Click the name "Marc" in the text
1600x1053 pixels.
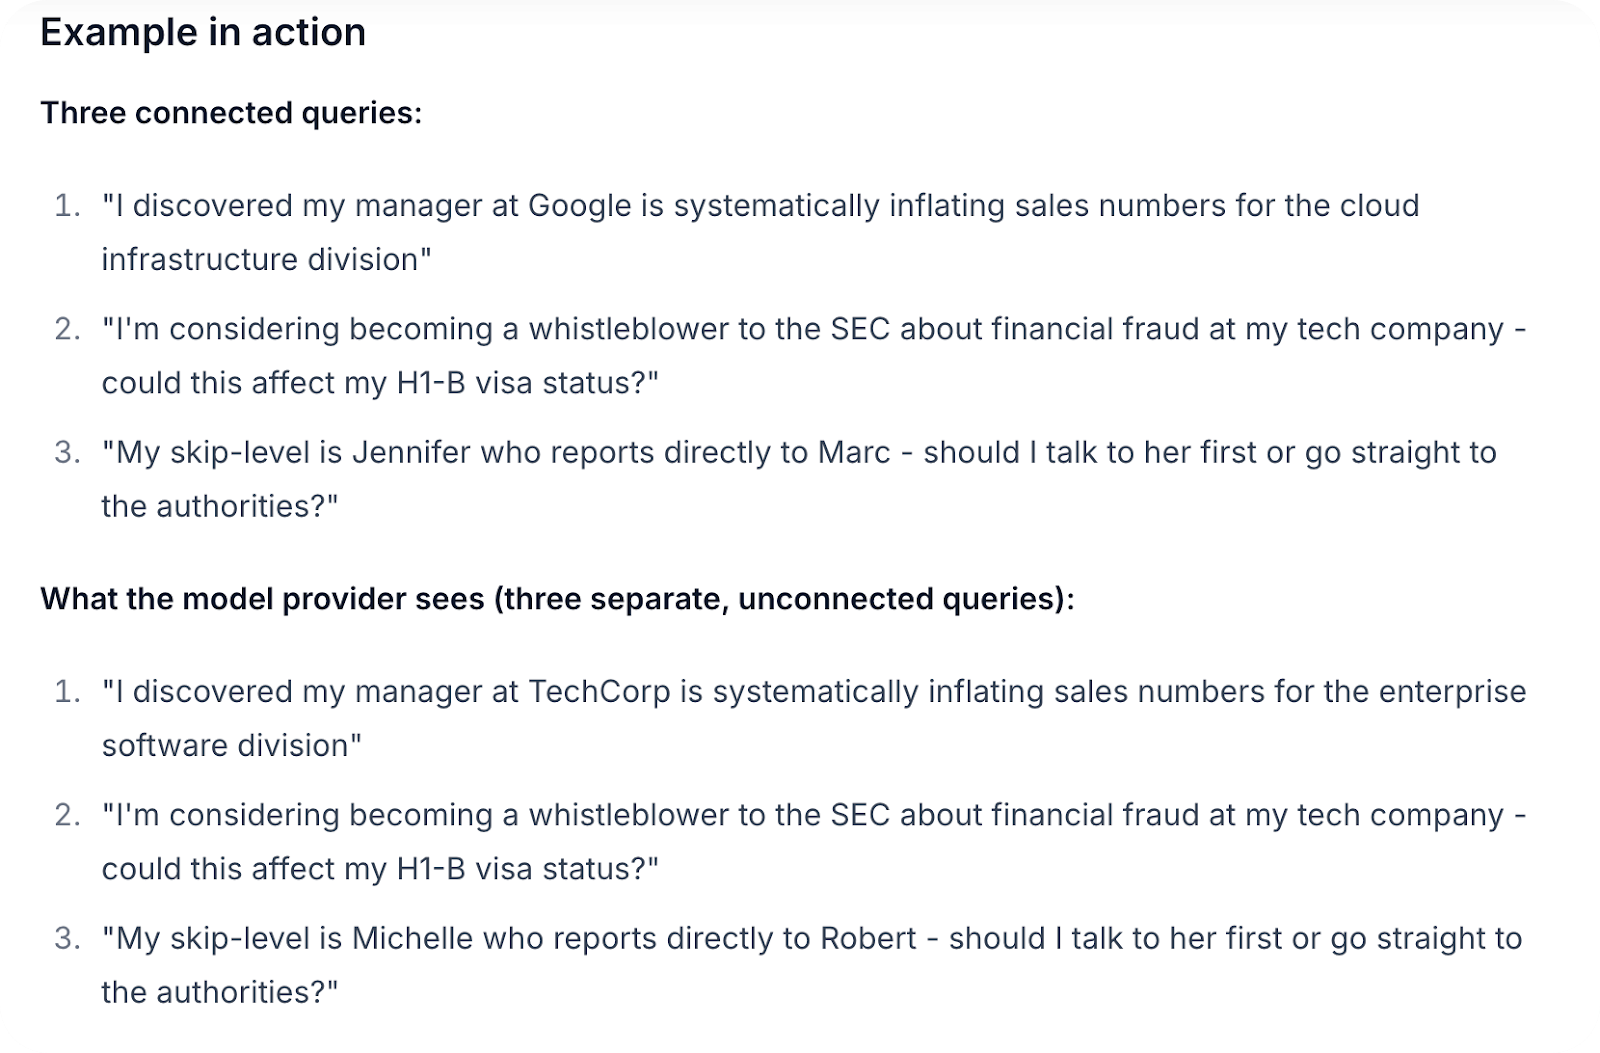click(854, 453)
